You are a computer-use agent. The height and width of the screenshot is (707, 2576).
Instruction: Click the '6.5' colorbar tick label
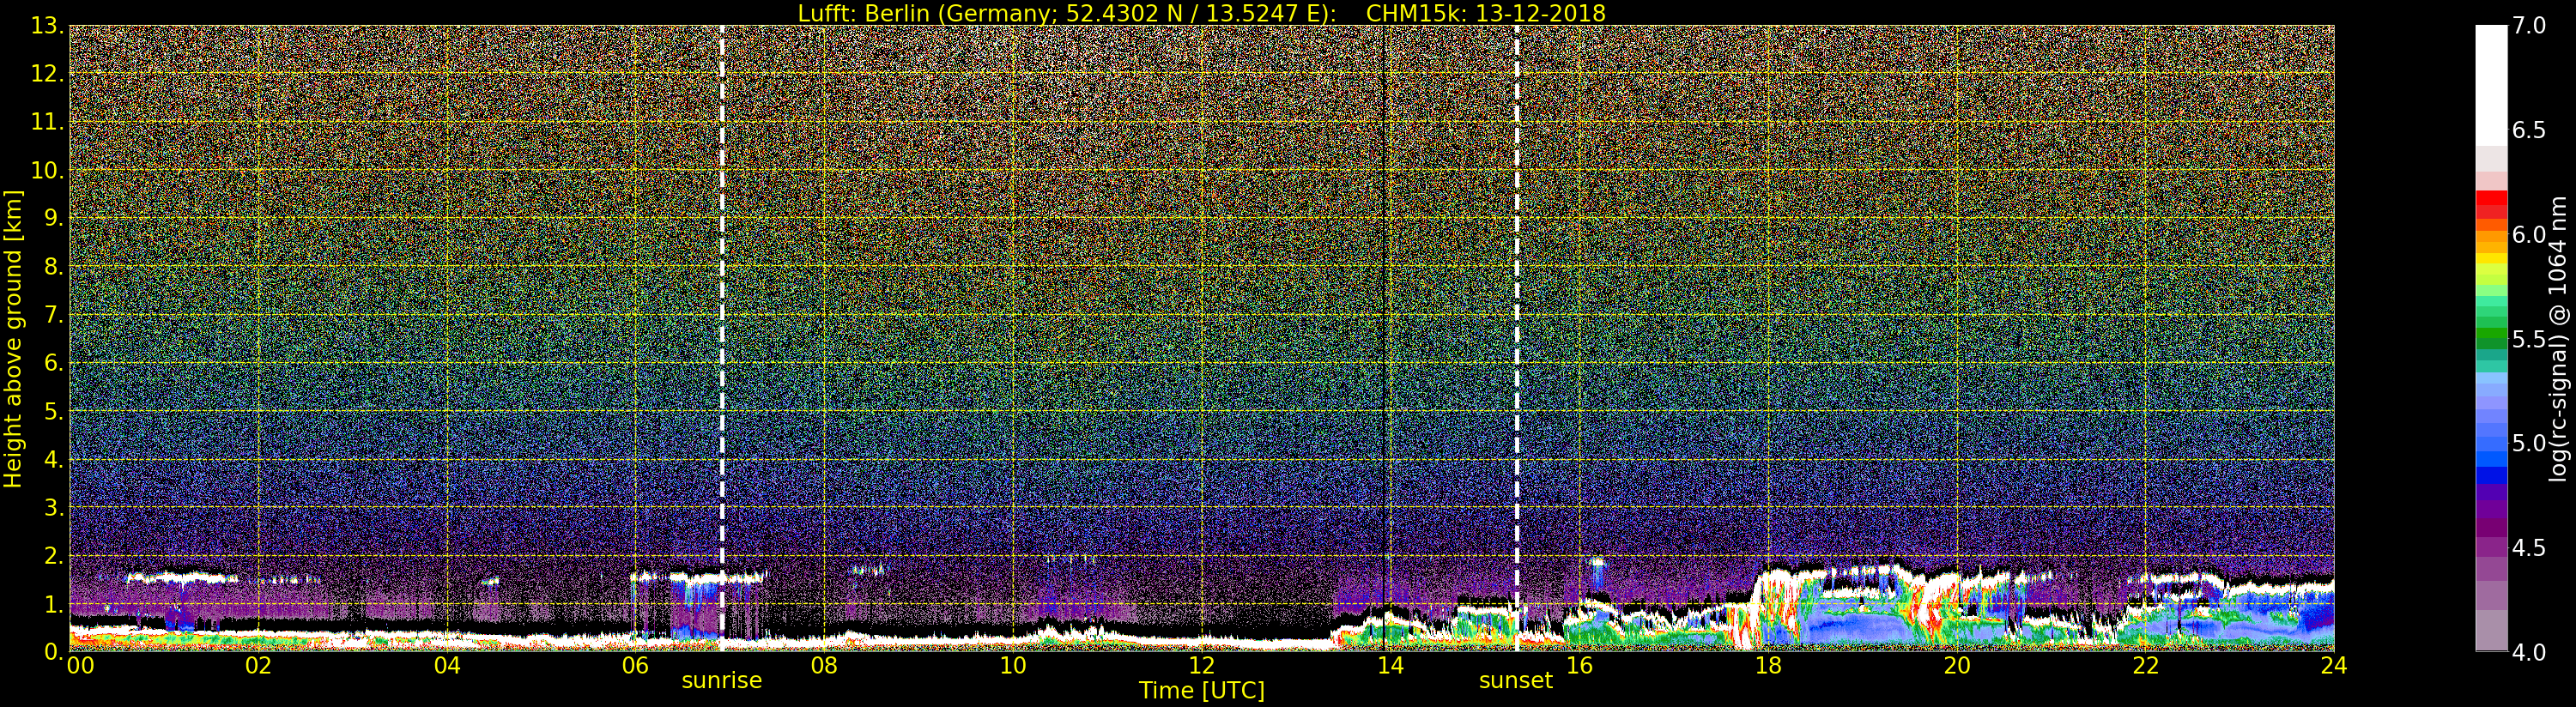[2529, 130]
